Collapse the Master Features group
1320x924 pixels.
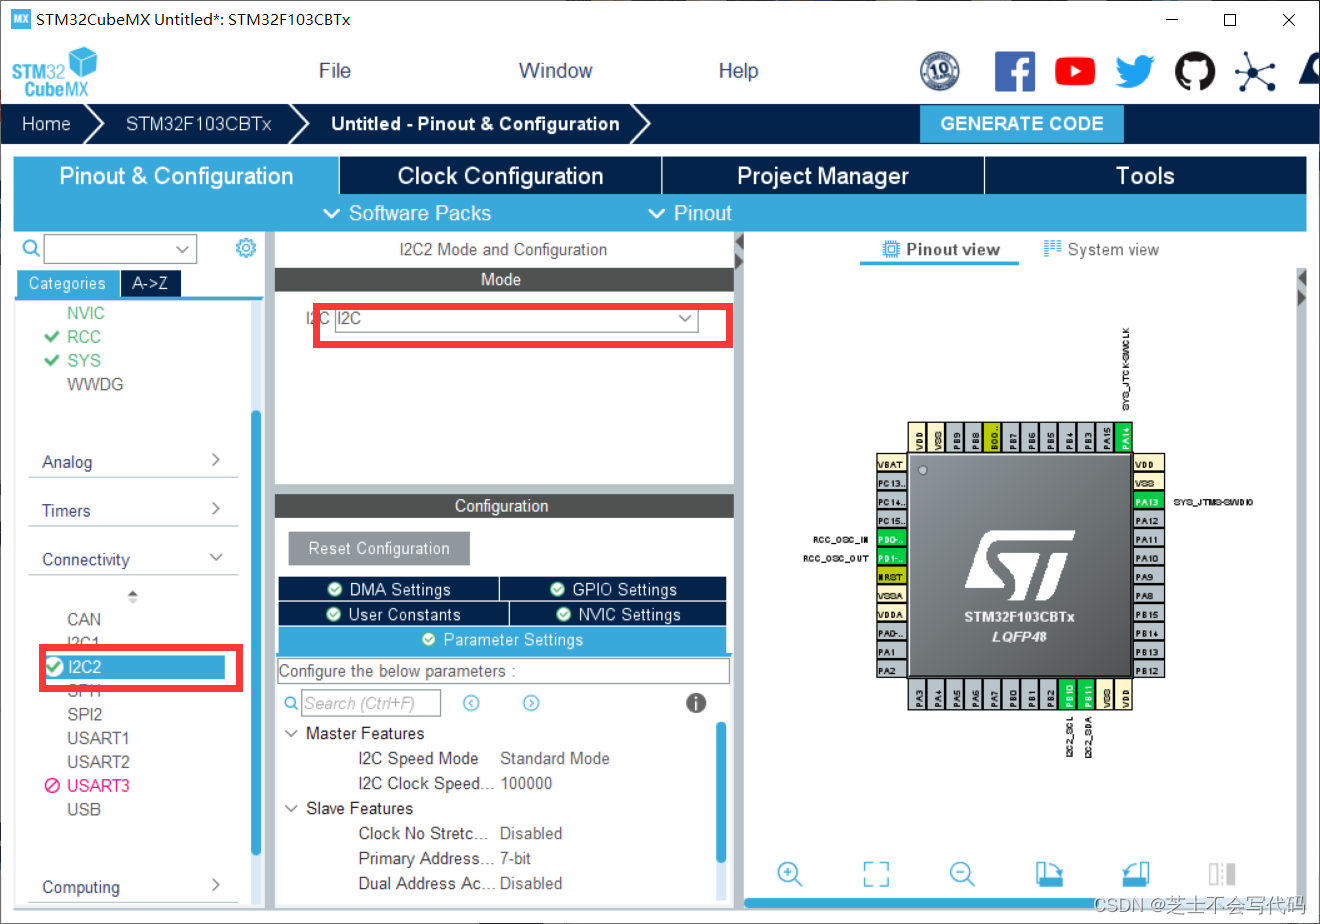[x=291, y=734]
